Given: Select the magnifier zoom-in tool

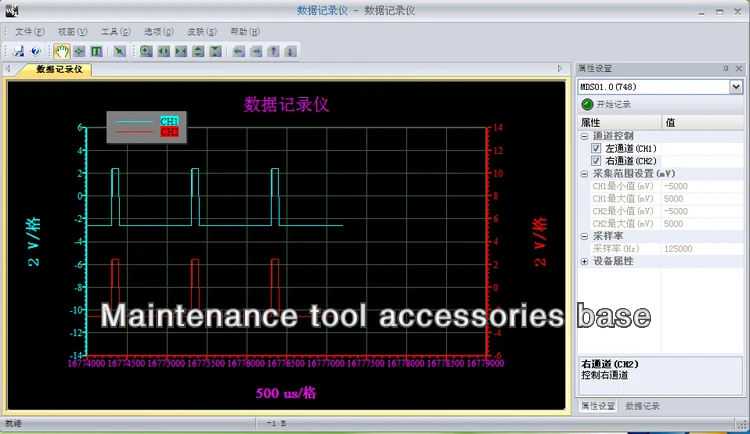Looking at the screenshot, I should click(x=146, y=51).
